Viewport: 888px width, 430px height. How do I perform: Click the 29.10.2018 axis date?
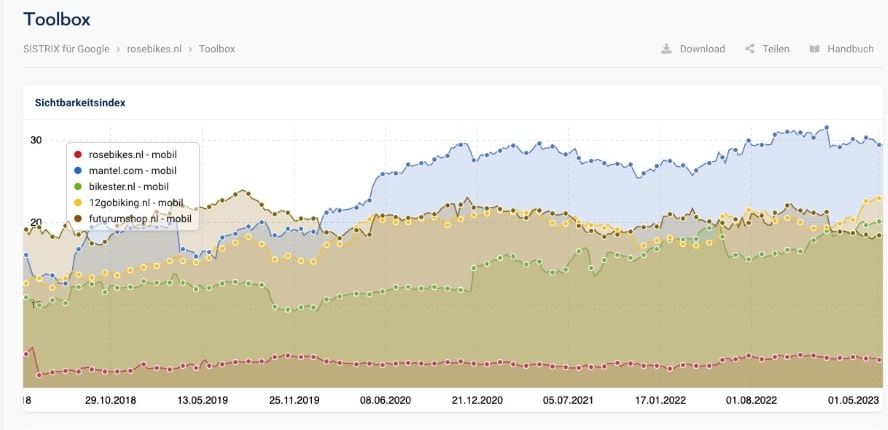pos(110,401)
